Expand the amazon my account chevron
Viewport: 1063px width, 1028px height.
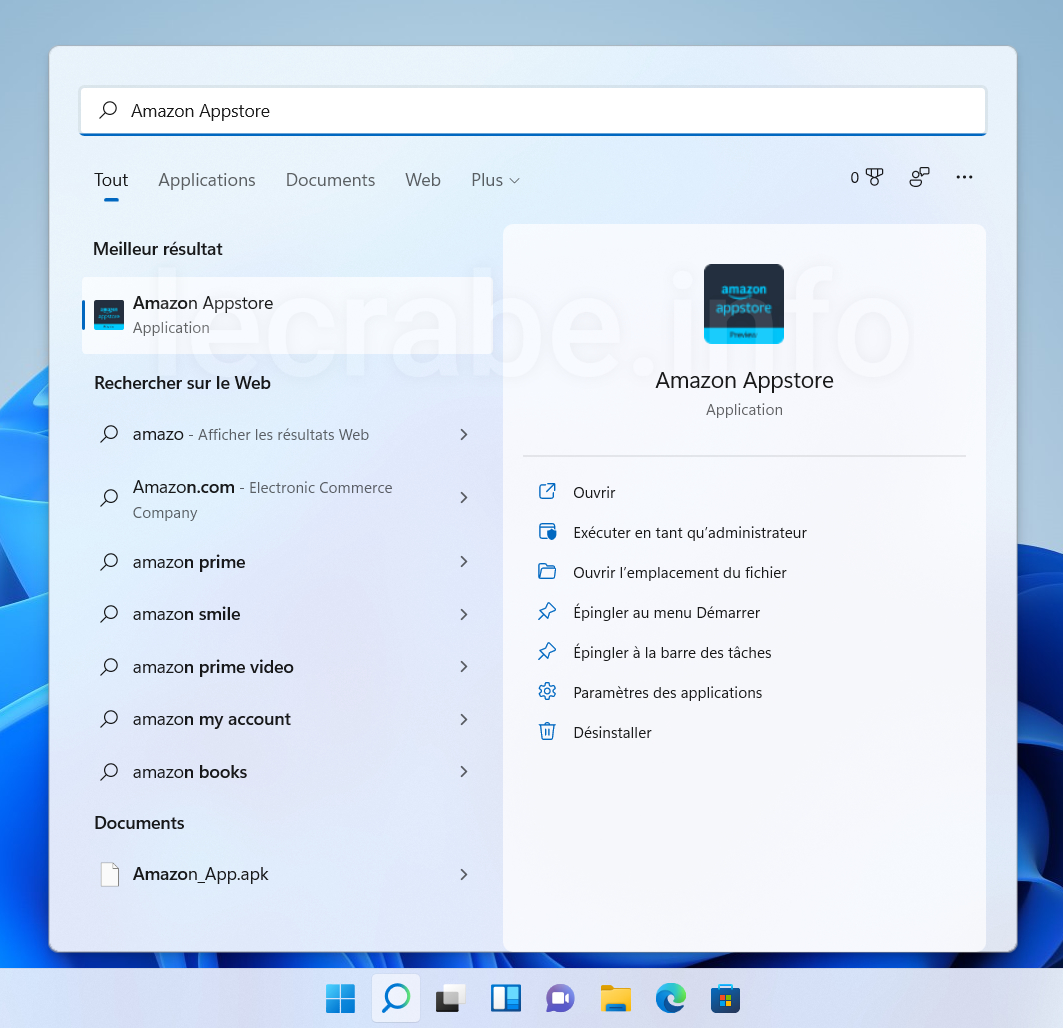tap(464, 719)
